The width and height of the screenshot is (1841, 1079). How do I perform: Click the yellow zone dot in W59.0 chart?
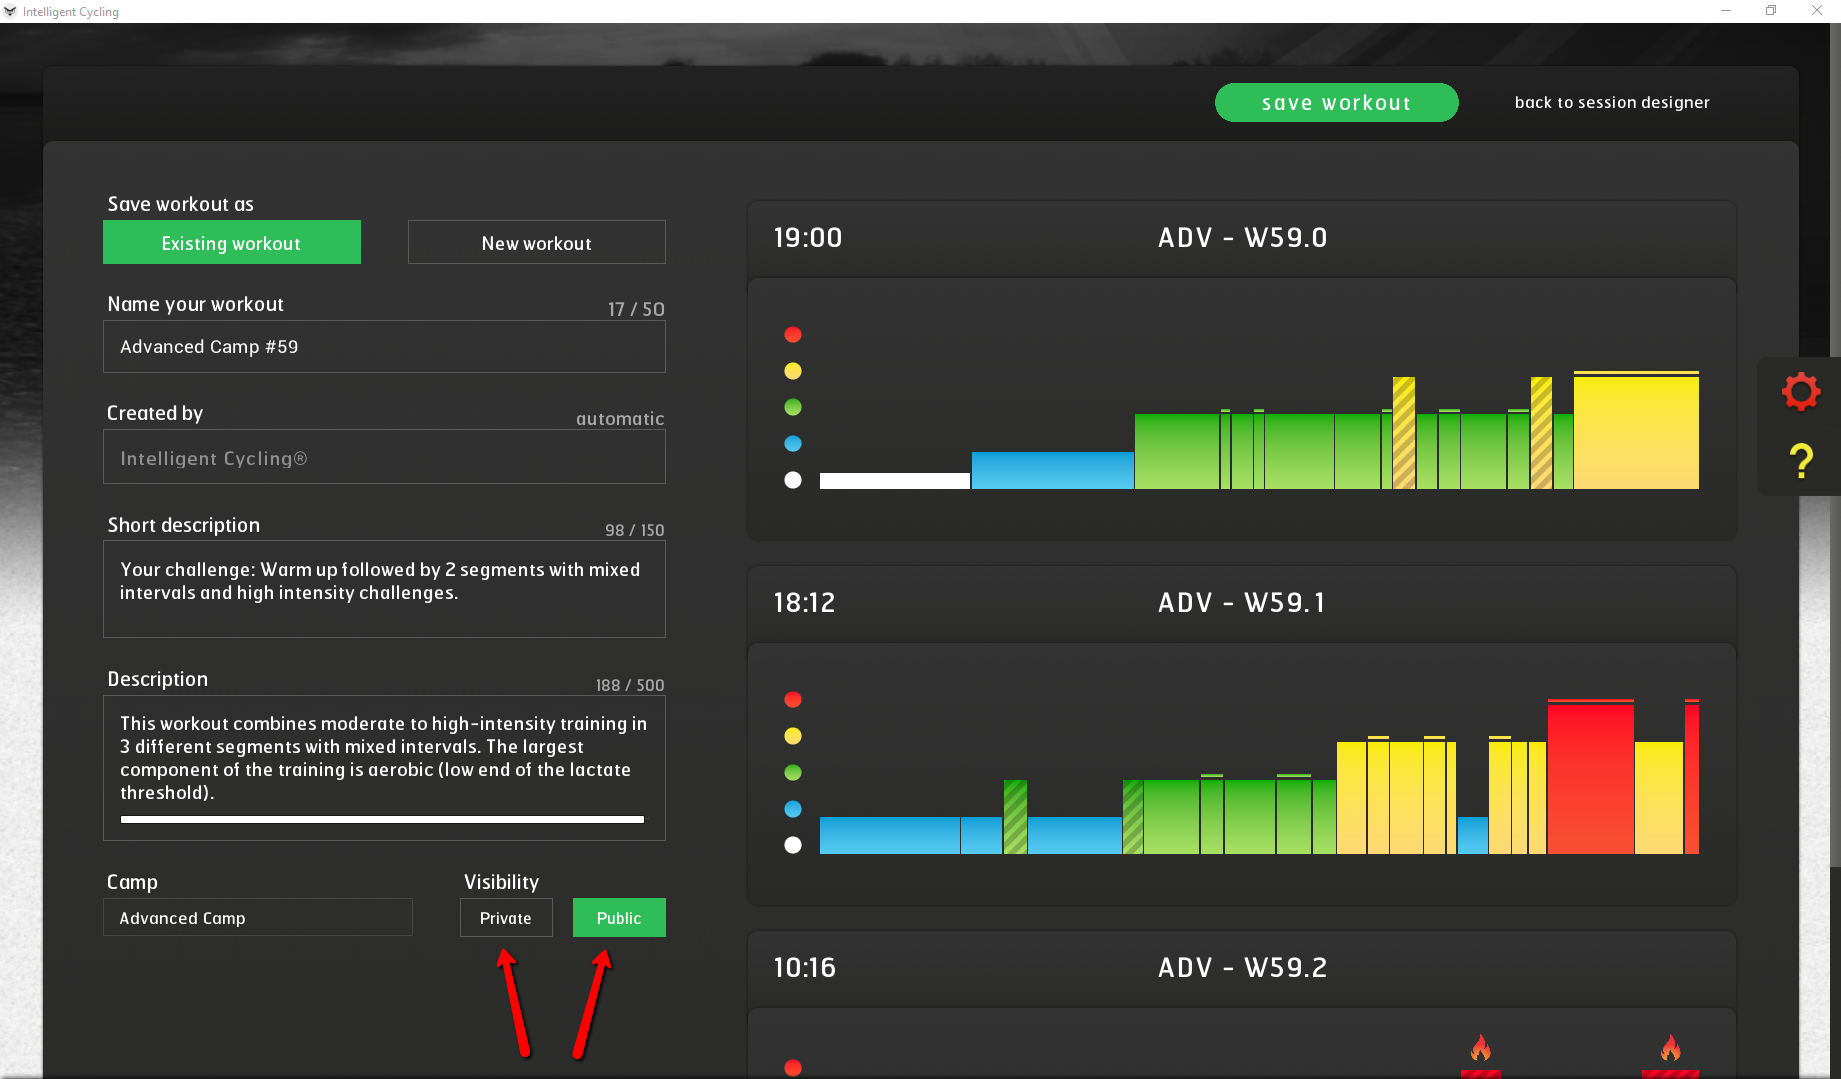point(793,371)
